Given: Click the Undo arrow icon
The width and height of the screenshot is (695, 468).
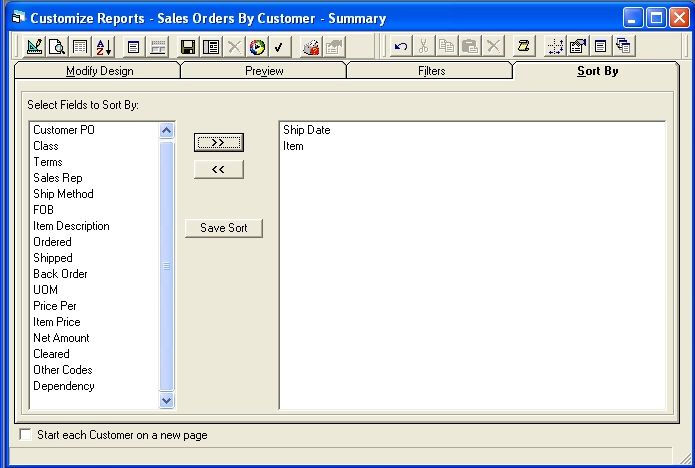Looking at the screenshot, I should point(401,46).
